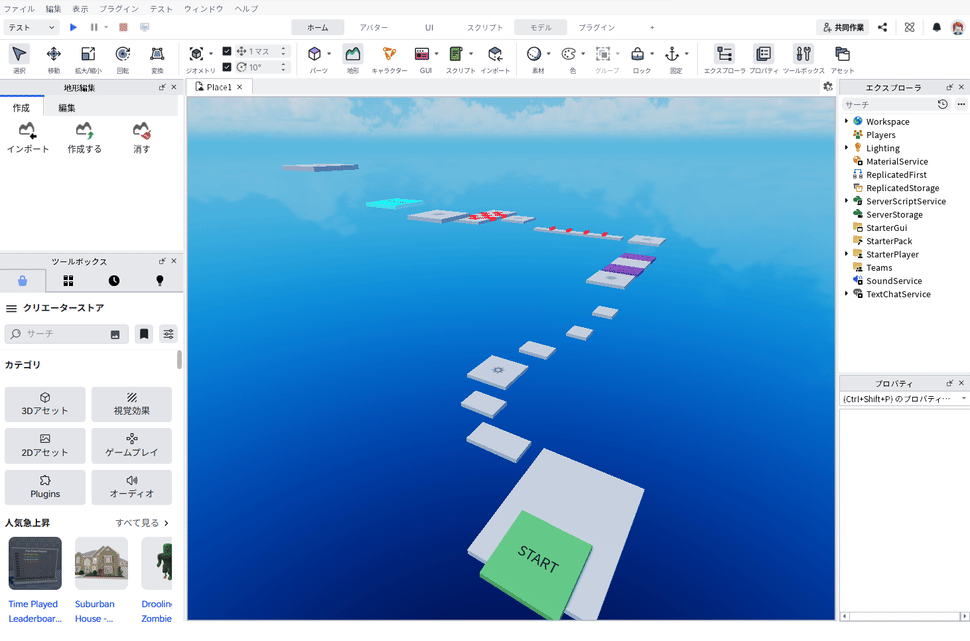The height and width of the screenshot is (641, 970).
Task: Open the 編集 tab in terrain editor
Action: tap(67, 108)
